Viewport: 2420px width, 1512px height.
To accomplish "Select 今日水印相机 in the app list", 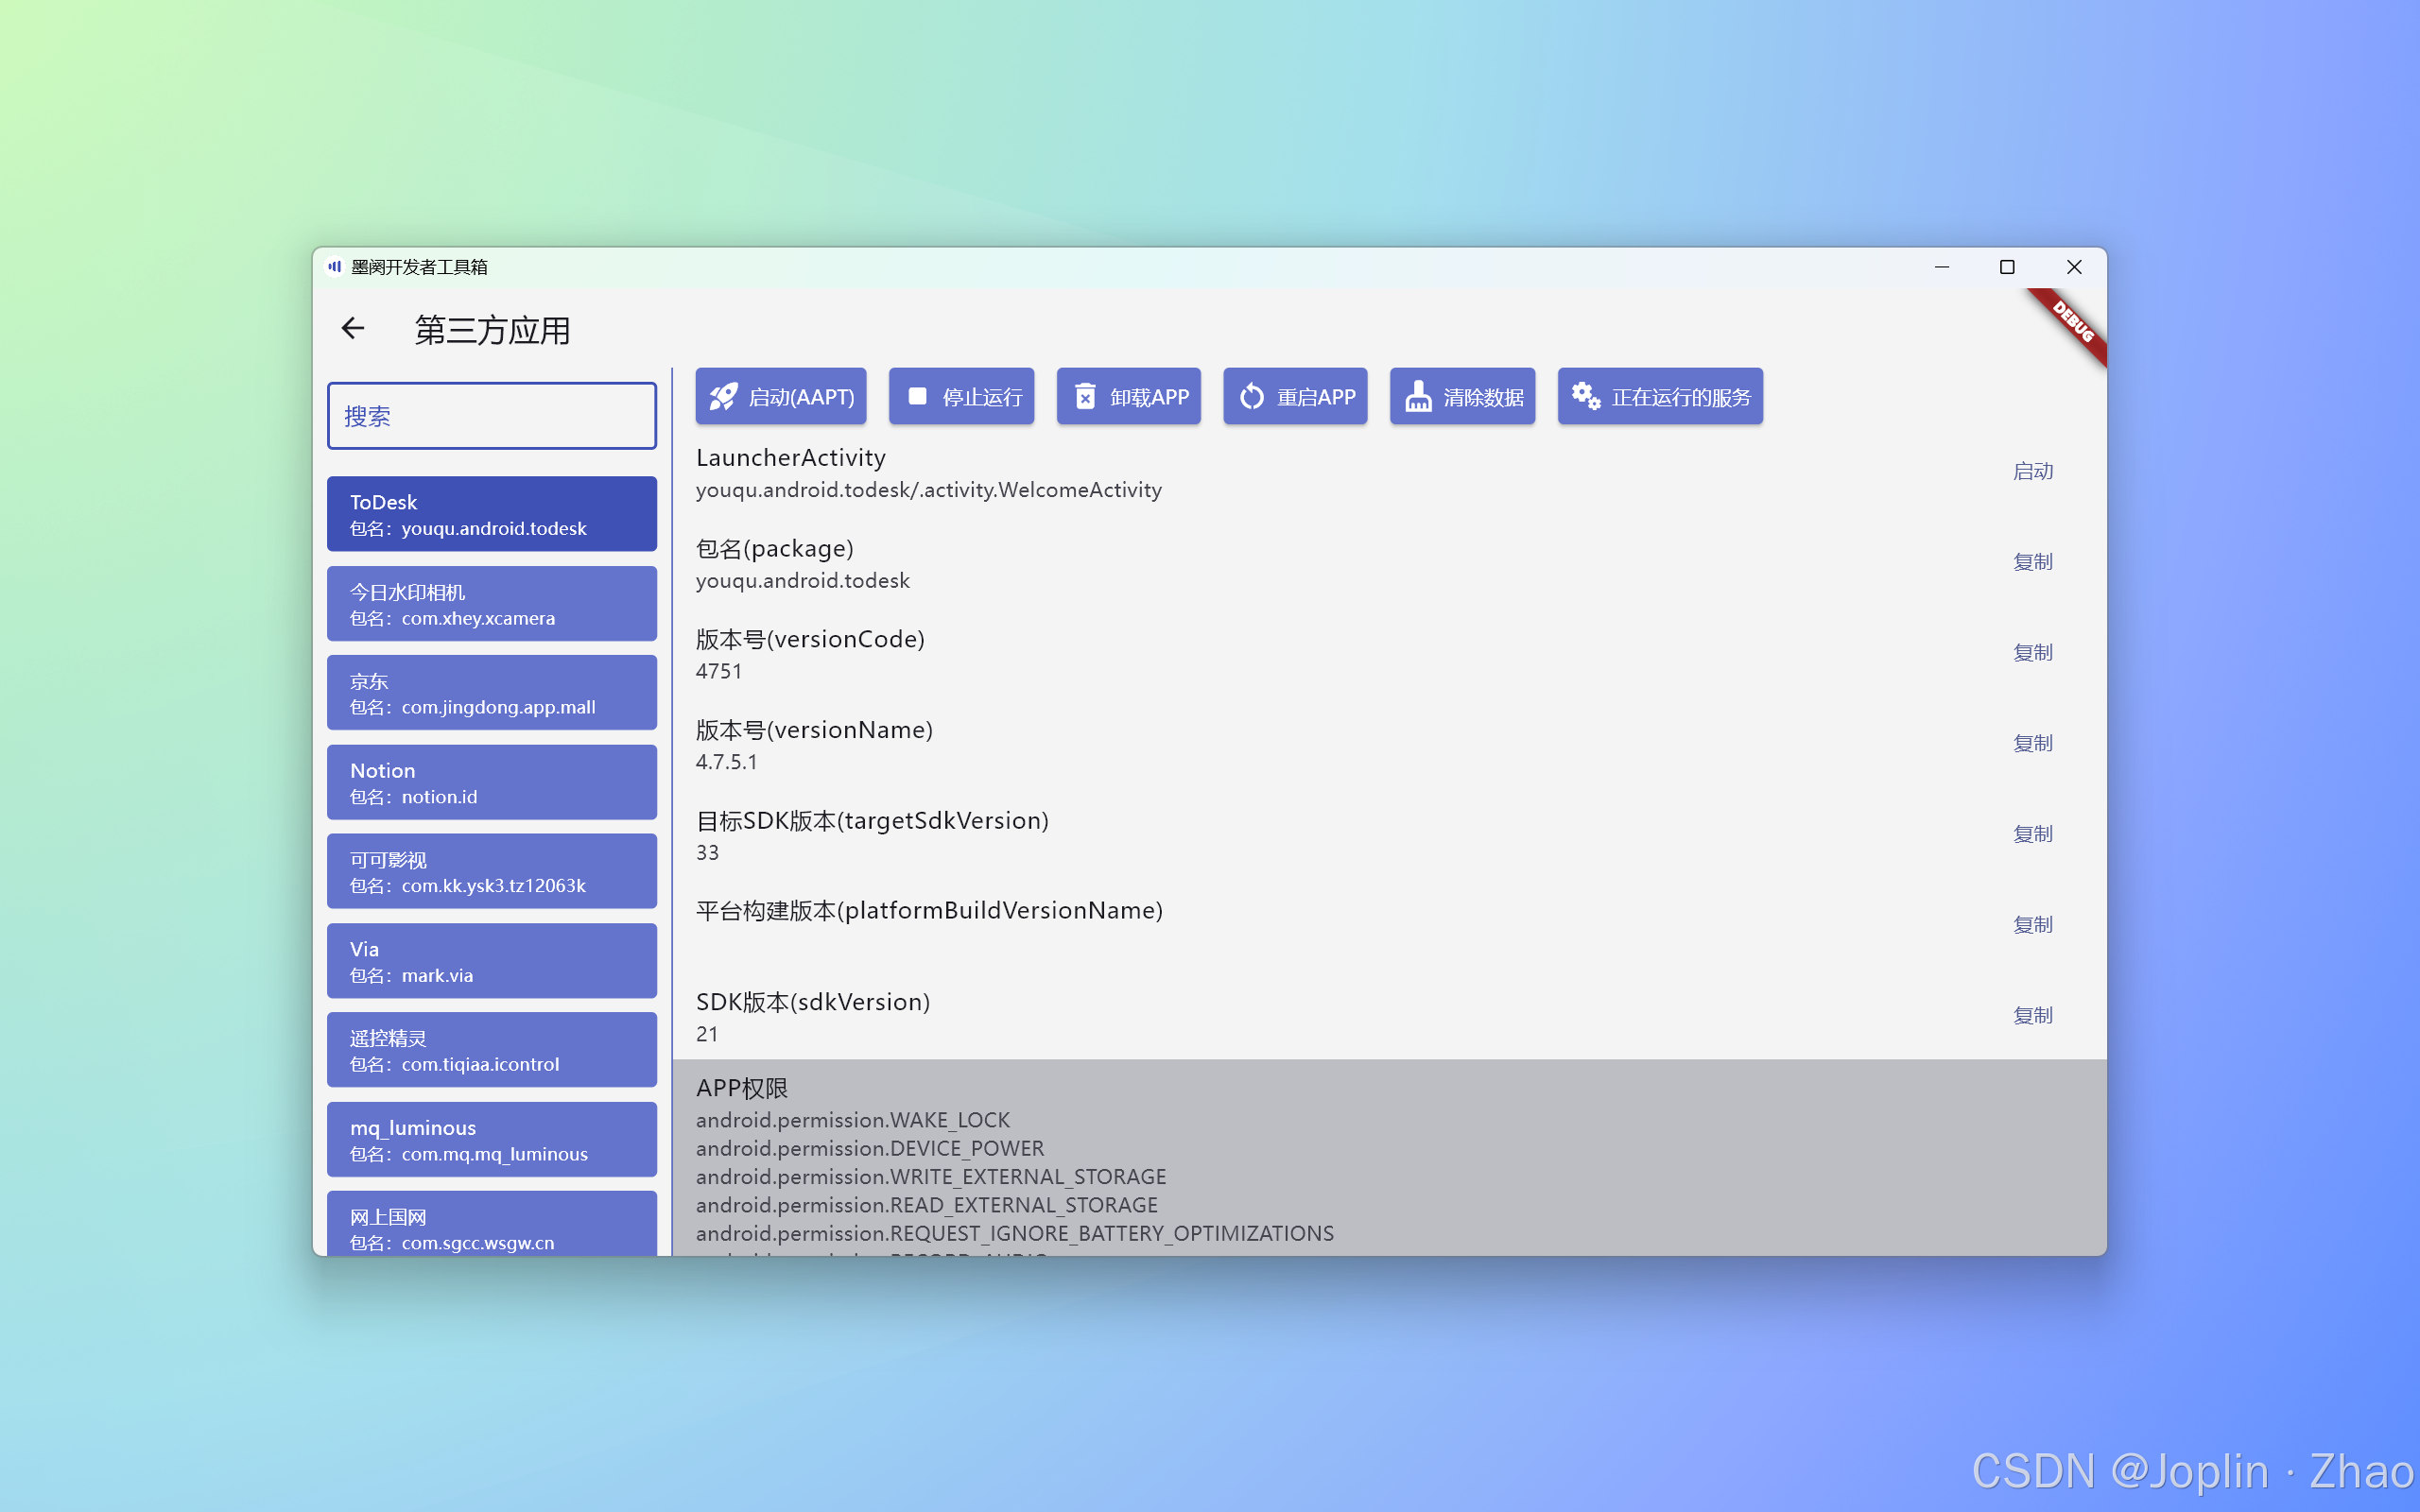I will [x=491, y=604].
